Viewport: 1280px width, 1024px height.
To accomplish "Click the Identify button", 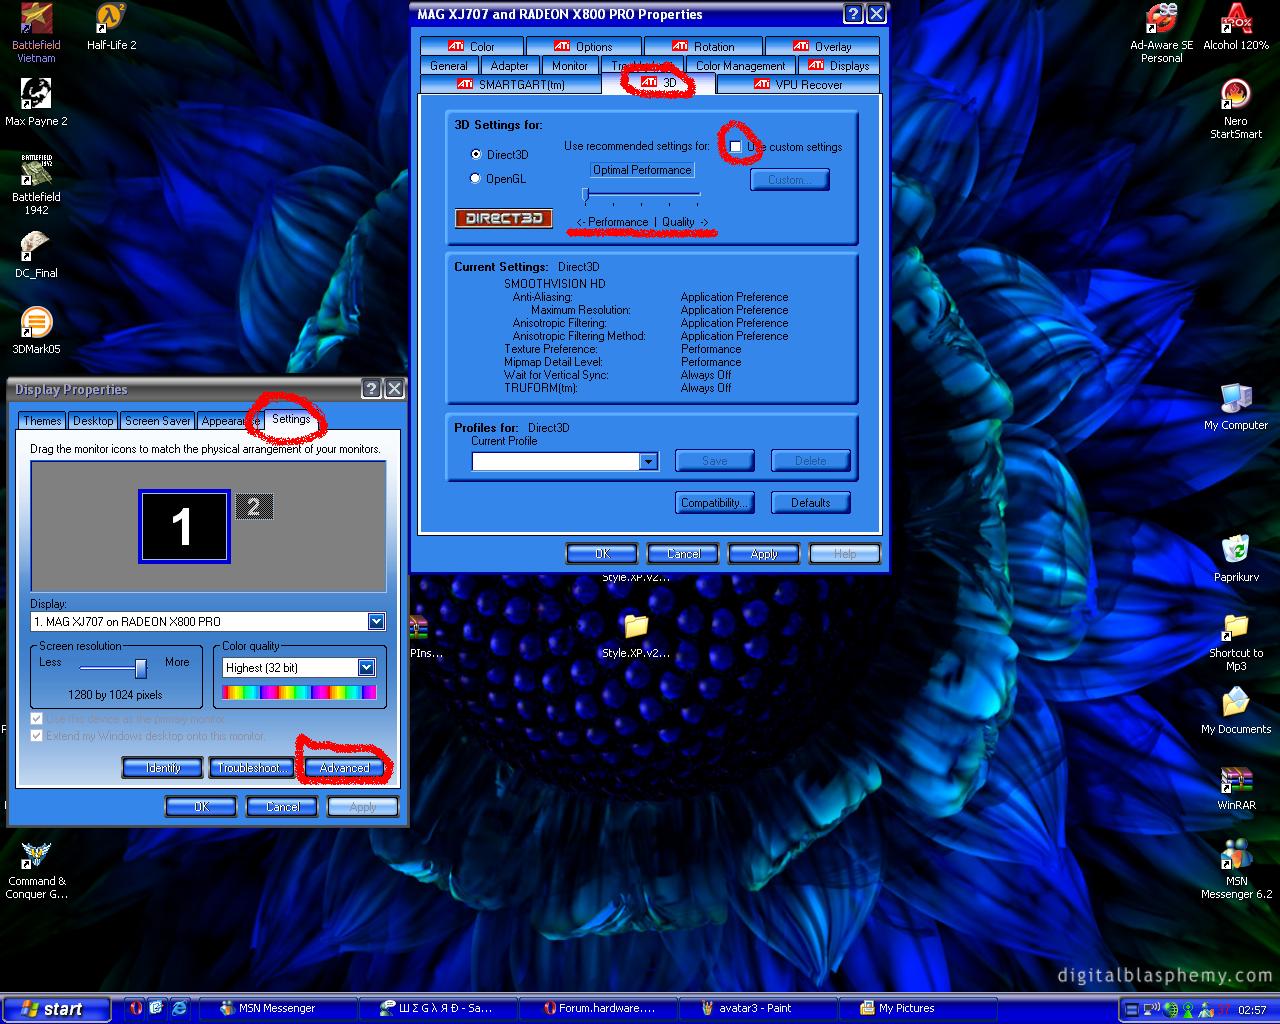I will click(163, 768).
